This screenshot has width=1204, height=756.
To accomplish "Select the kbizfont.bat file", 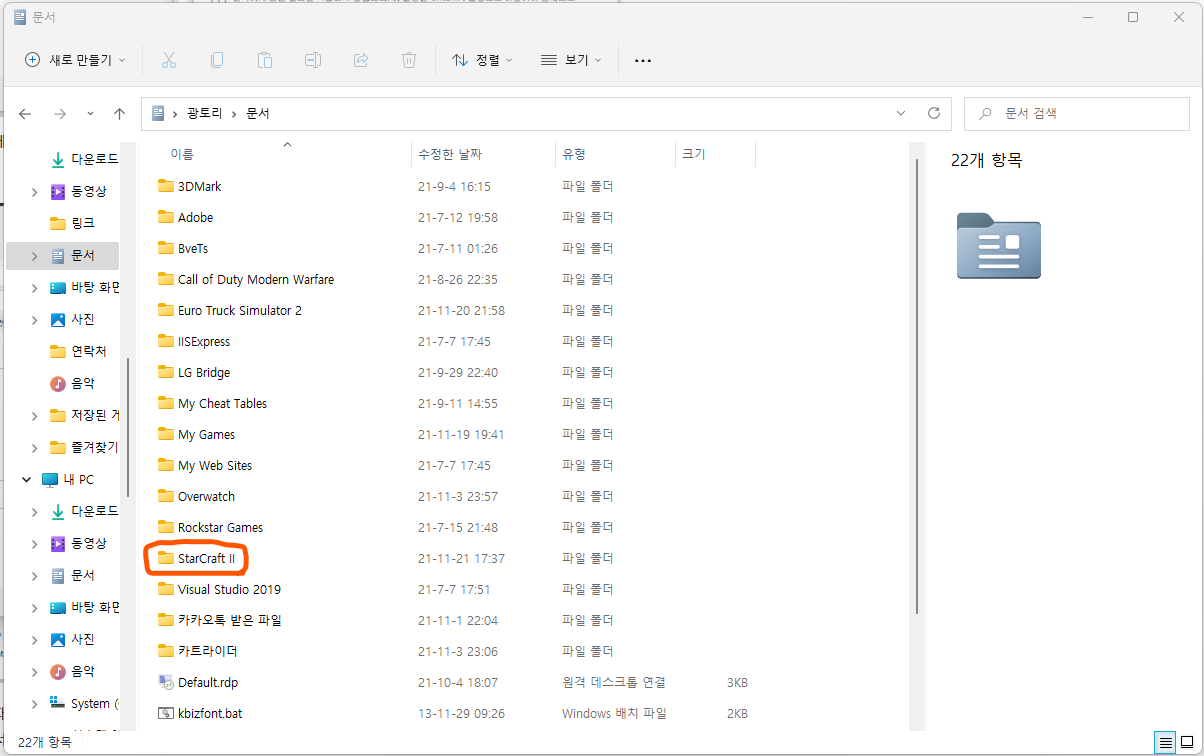I will tap(200, 713).
